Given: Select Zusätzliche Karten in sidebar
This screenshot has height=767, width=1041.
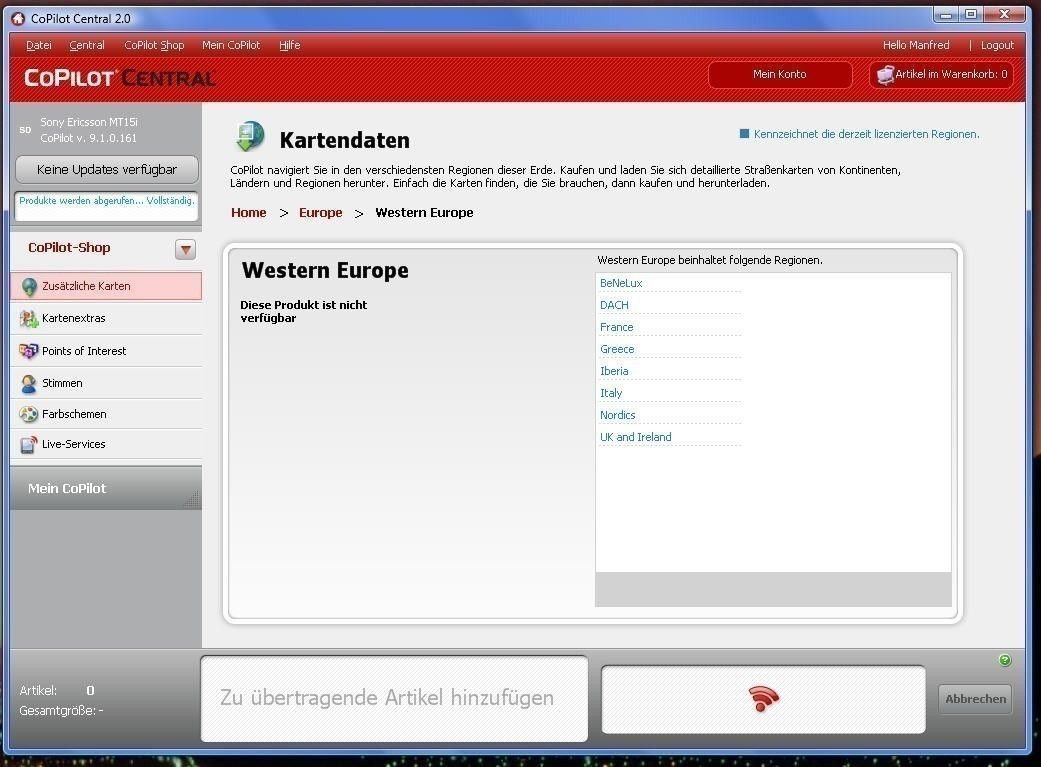Looking at the screenshot, I should (x=106, y=286).
